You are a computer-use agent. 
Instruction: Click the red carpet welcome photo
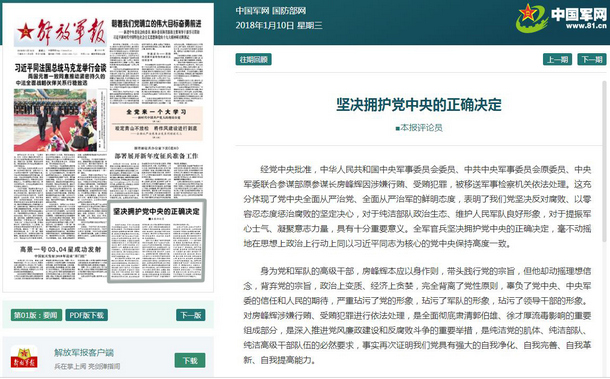(x=55, y=120)
